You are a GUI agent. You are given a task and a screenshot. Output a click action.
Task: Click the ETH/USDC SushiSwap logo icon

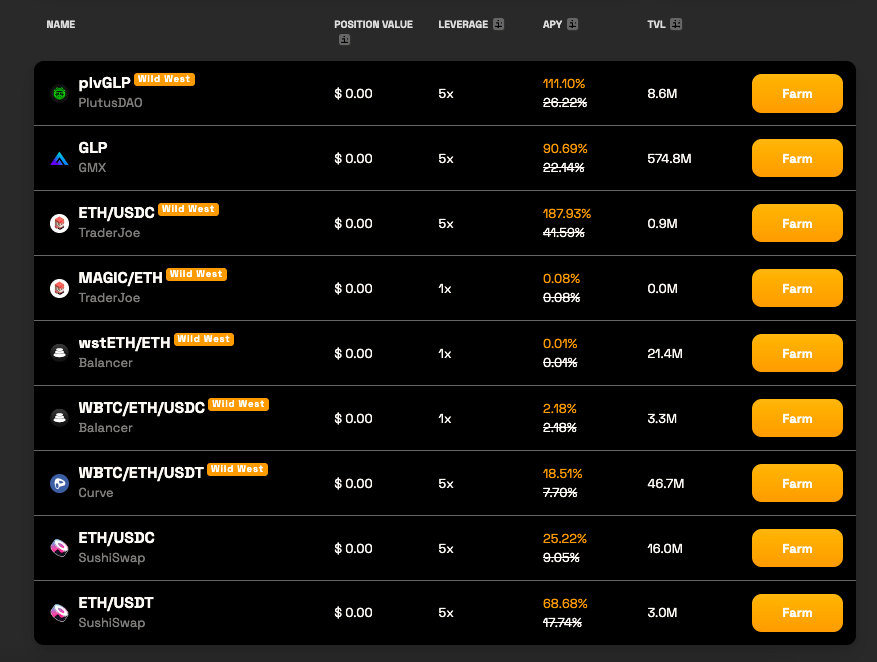[59, 548]
